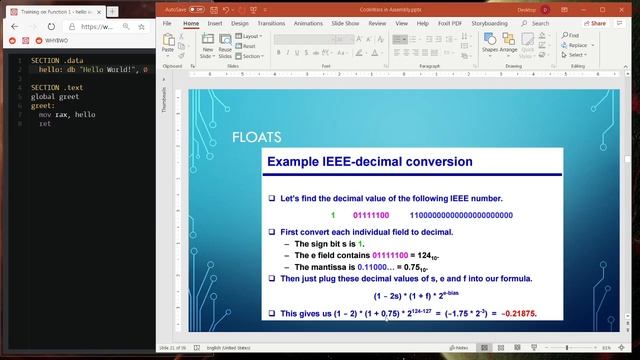Click the Shapes gallery icon
Screen dimensions: 640x360
(x=489, y=39)
